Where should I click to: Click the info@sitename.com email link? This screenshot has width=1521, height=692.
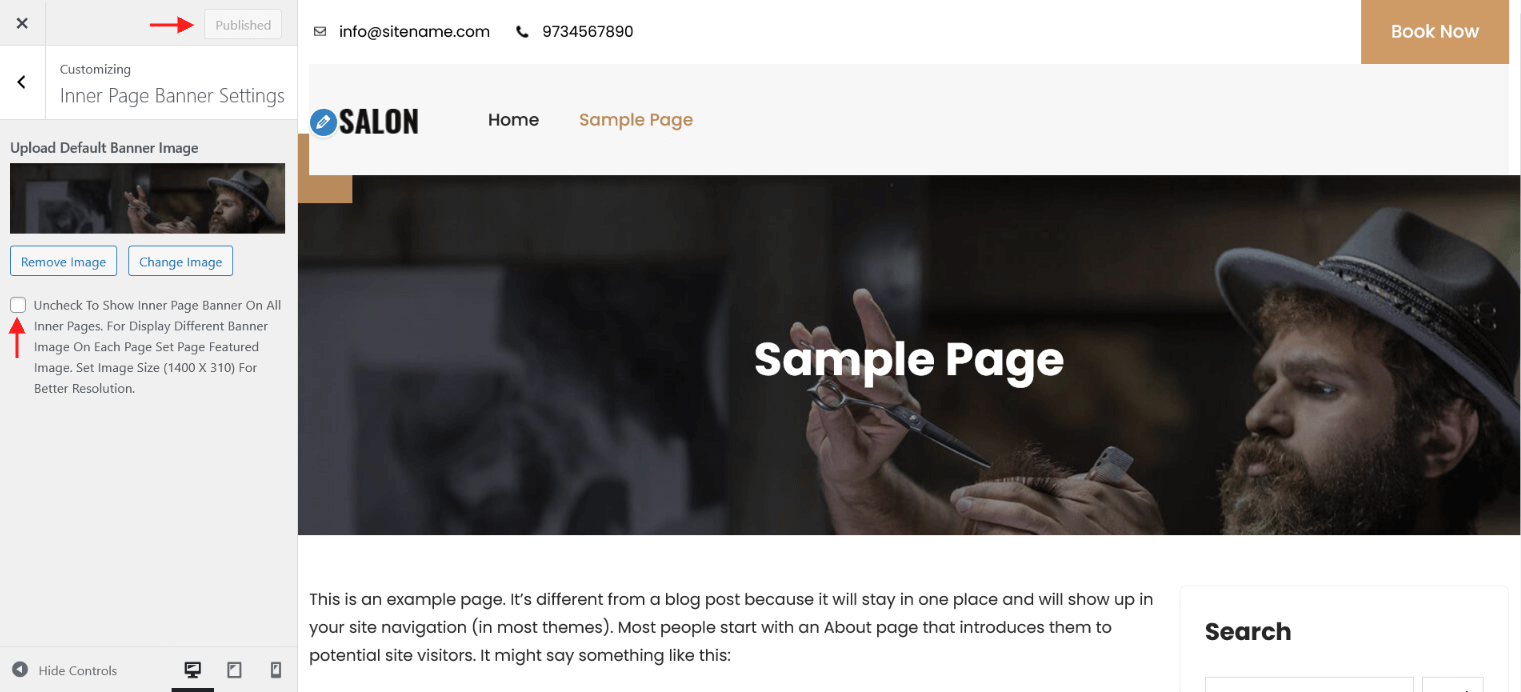tap(414, 31)
